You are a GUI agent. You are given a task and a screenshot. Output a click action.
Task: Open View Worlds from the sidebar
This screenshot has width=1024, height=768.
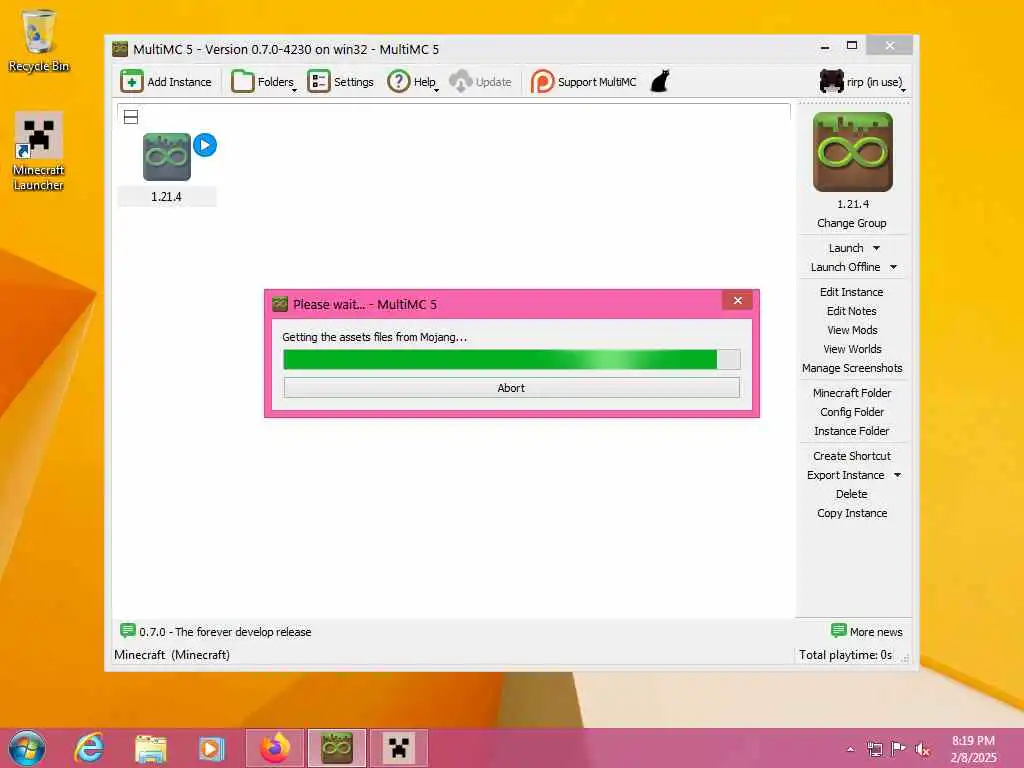coord(852,349)
